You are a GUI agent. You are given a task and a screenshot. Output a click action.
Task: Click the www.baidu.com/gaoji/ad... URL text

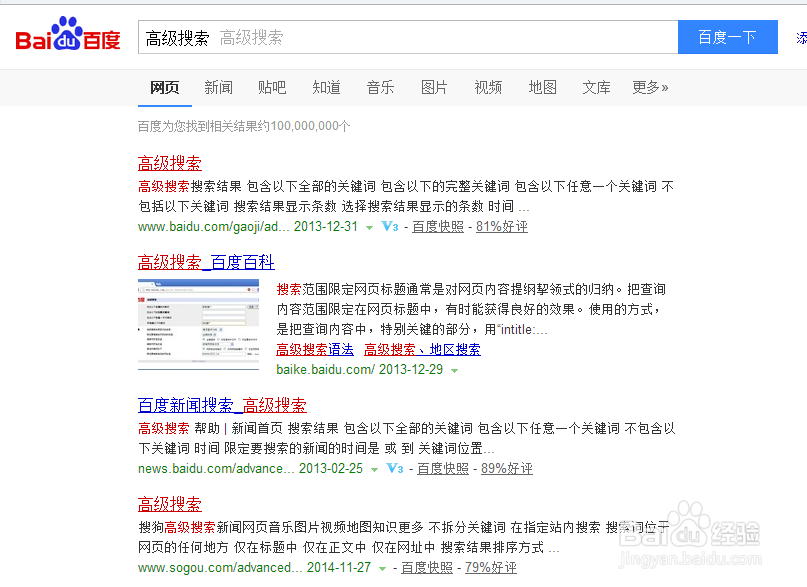[214, 226]
